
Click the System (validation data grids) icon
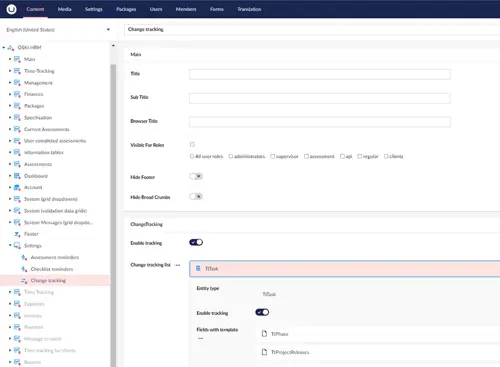click(x=17, y=211)
